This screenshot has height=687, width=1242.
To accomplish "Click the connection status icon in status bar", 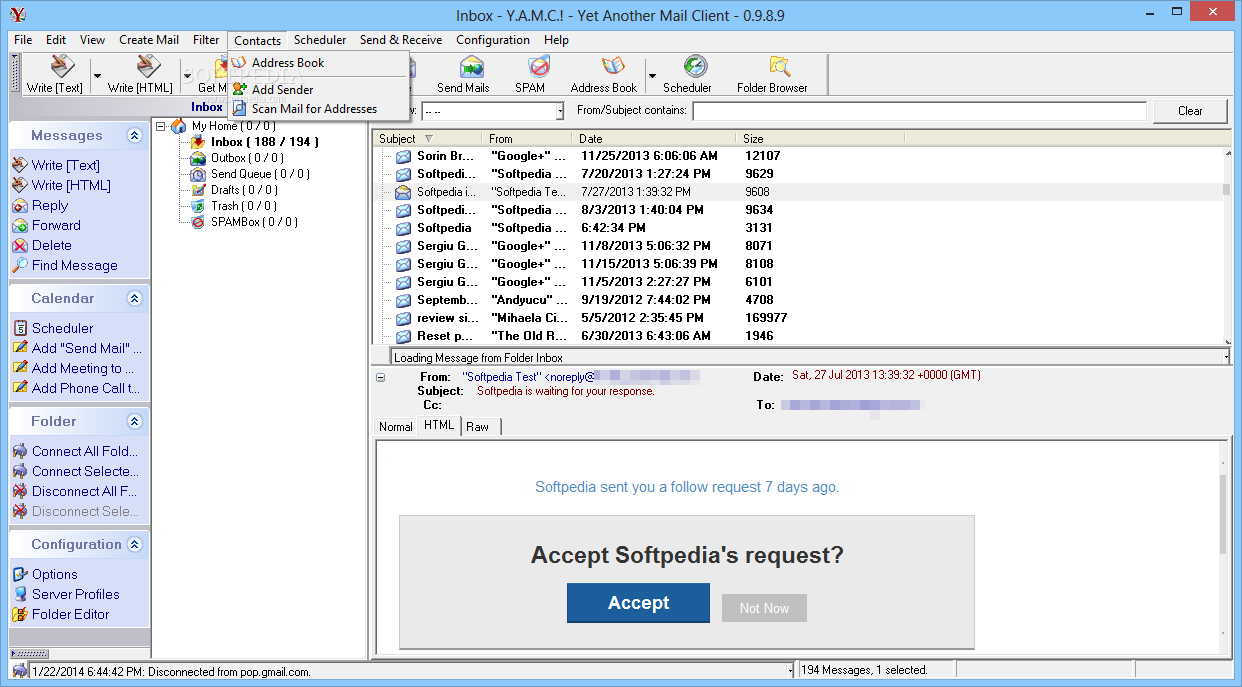I will tap(20, 671).
